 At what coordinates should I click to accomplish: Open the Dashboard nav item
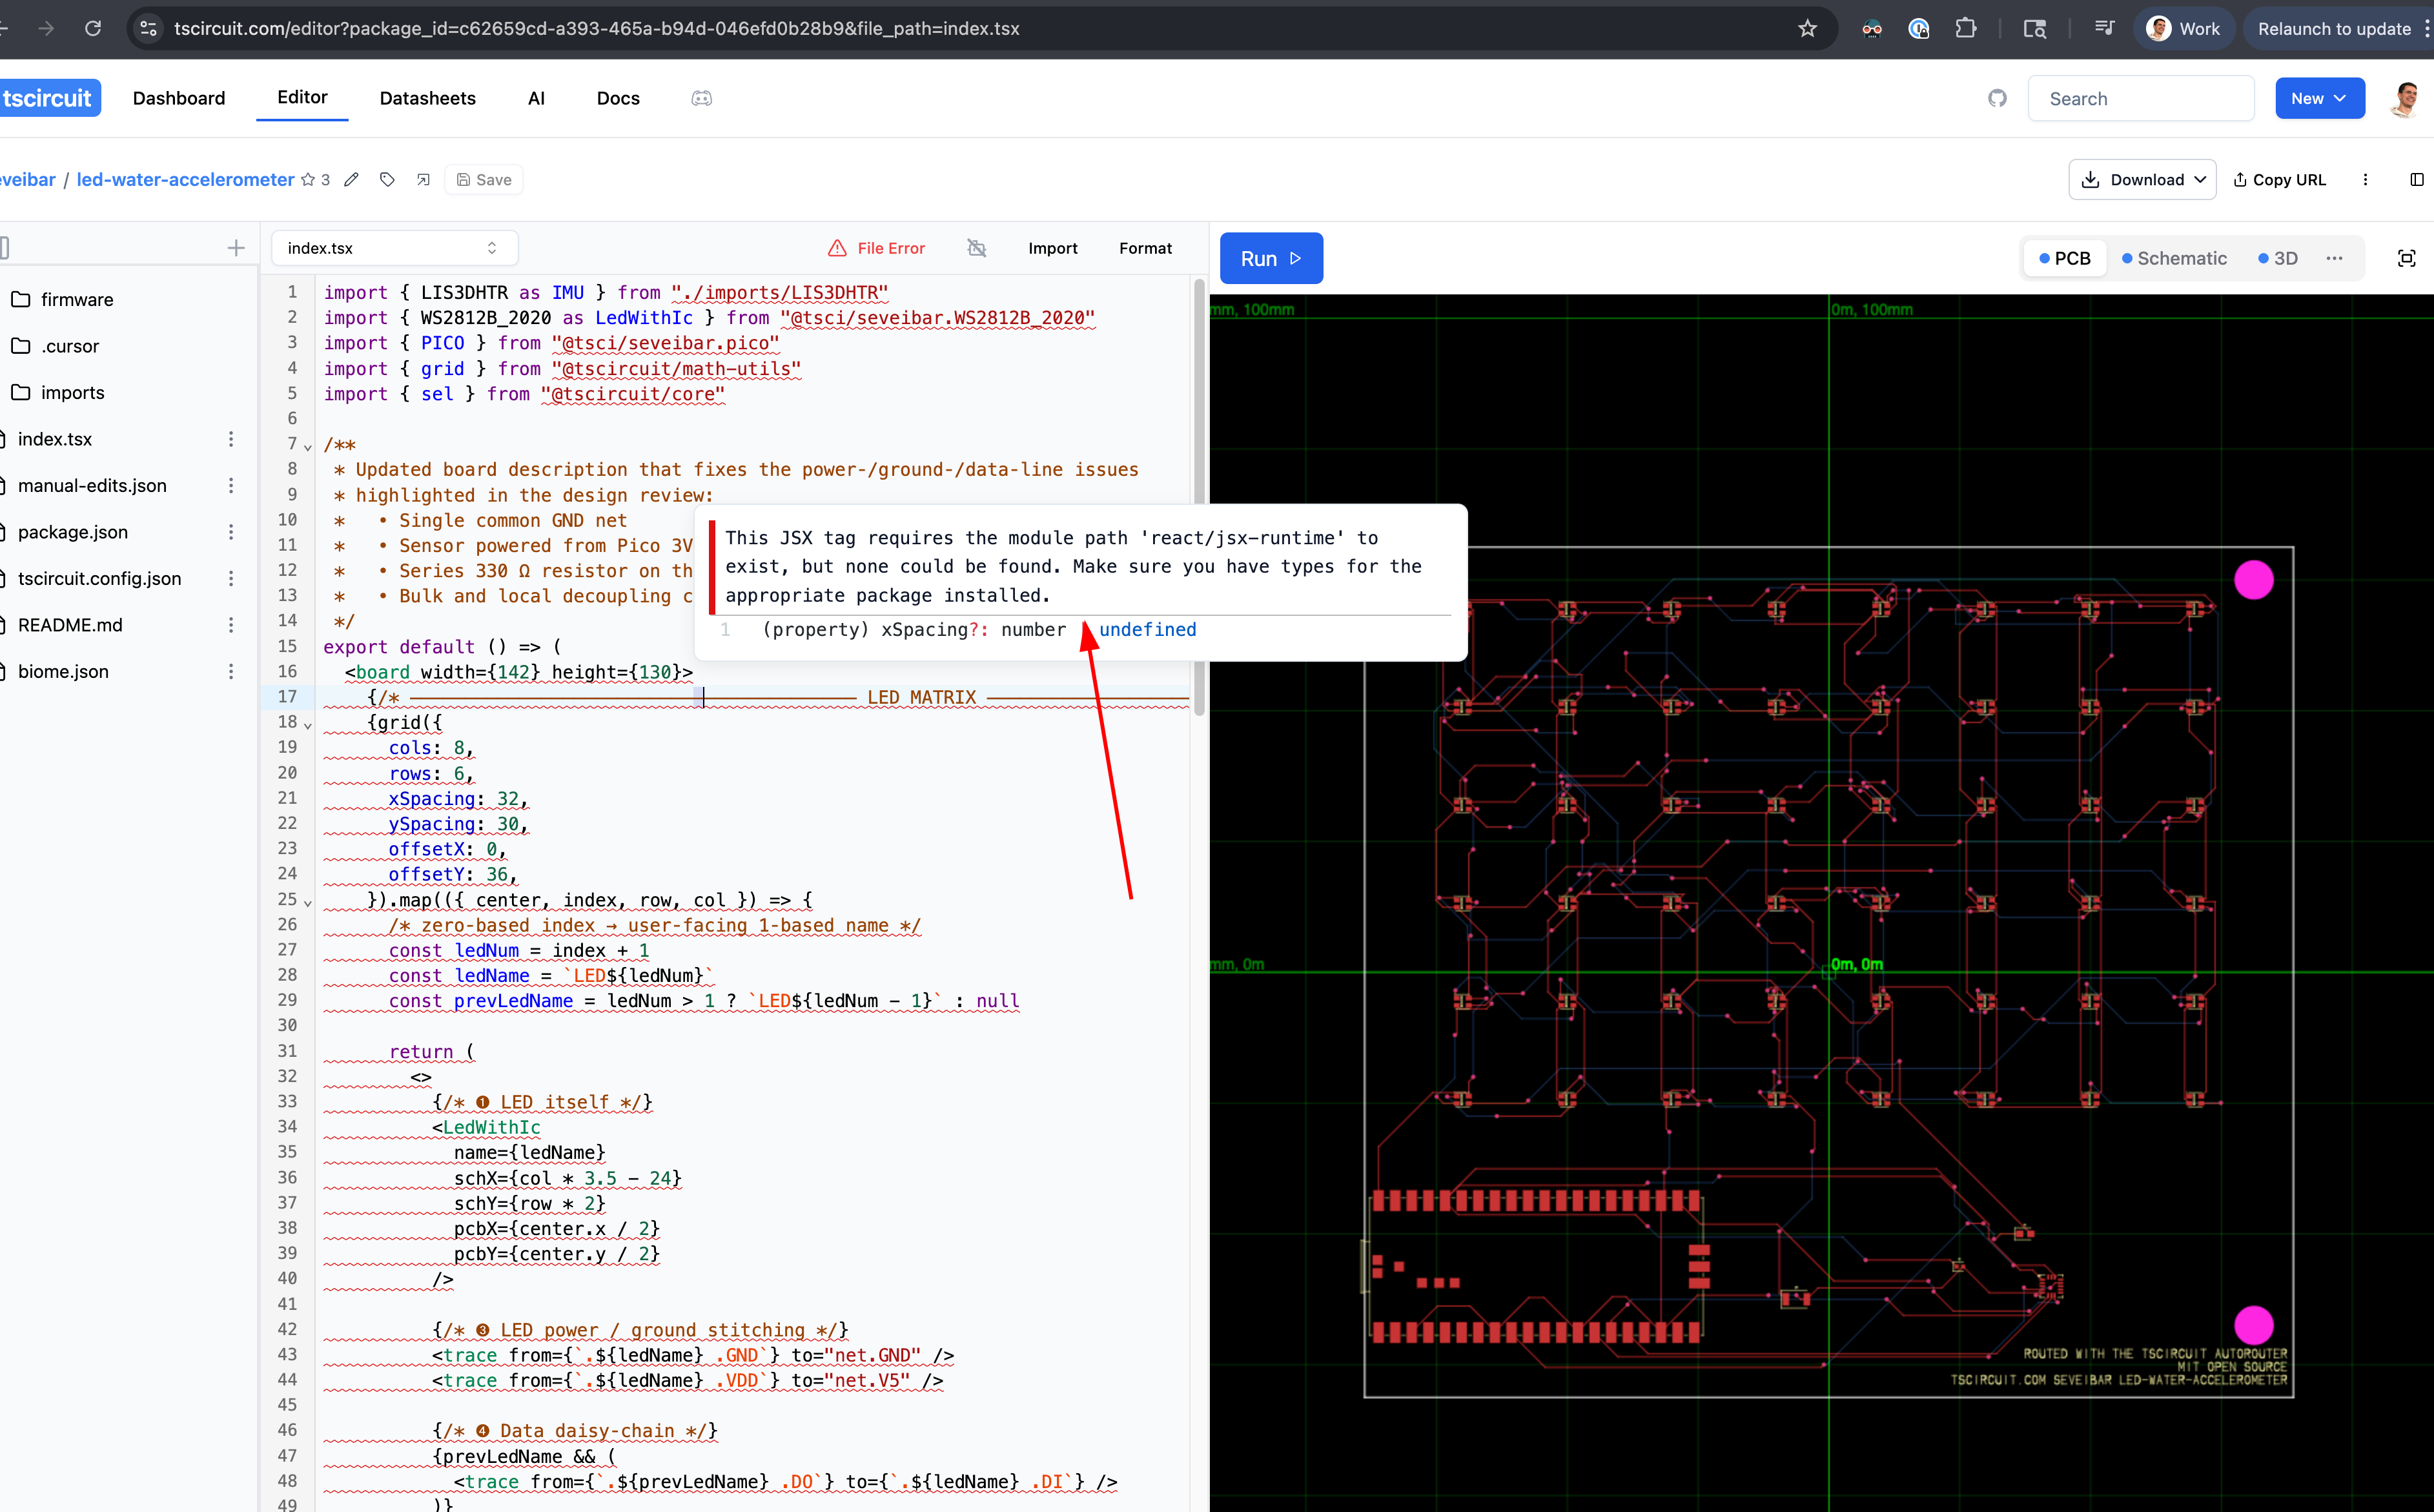179,98
